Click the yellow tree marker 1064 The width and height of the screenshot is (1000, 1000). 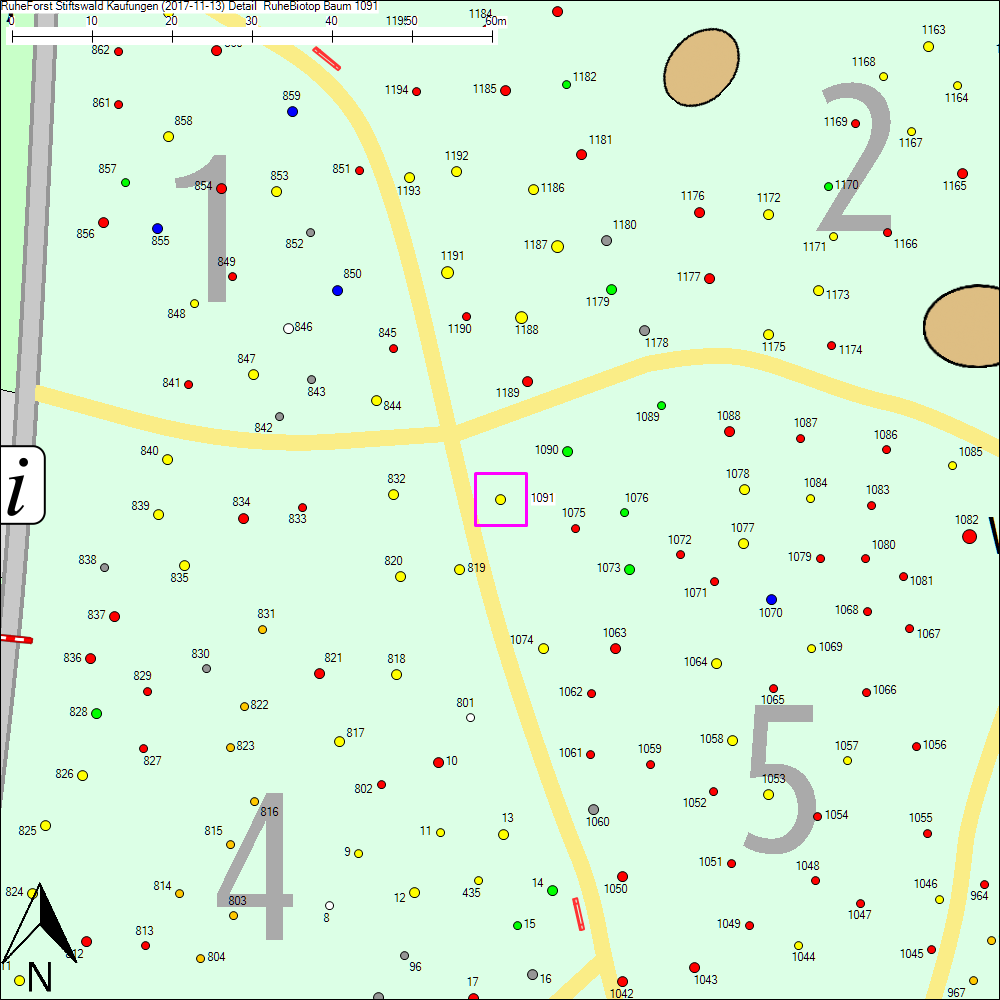click(x=716, y=664)
